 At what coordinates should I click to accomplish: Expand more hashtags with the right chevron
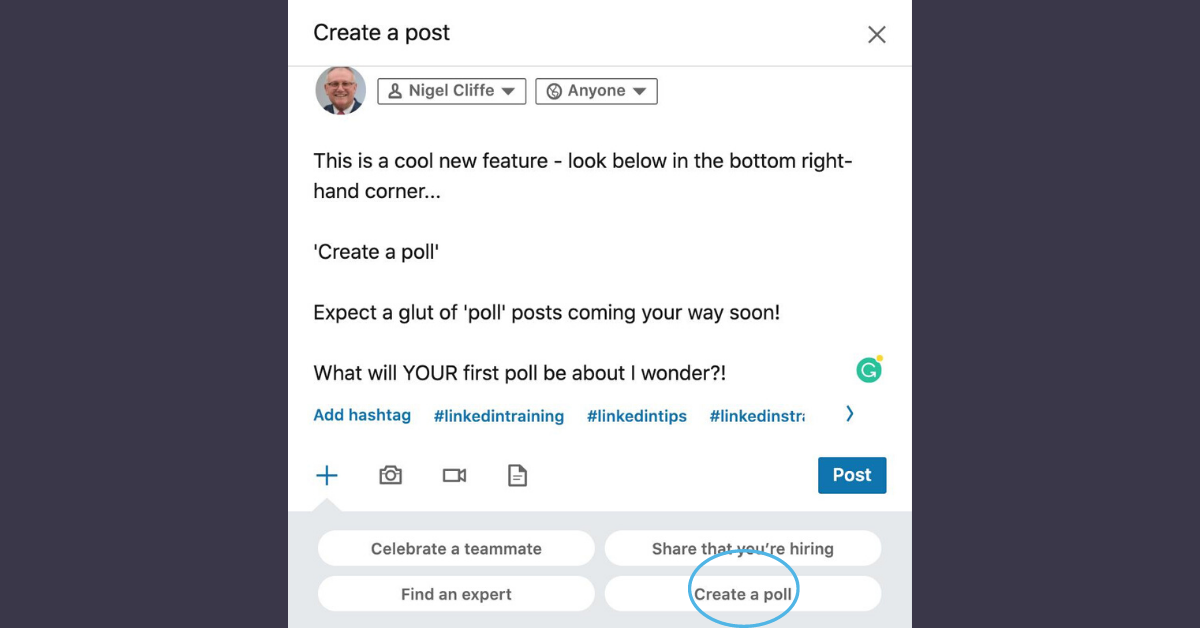[849, 413]
